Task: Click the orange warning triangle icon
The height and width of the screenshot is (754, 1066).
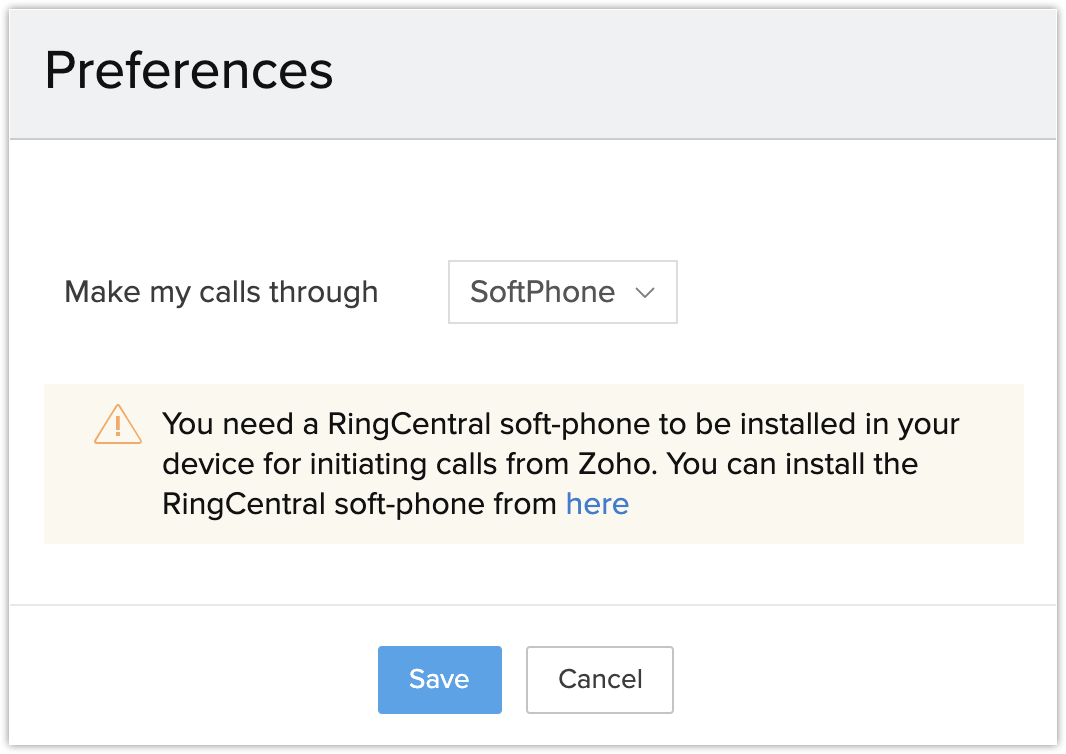Action: point(117,424)
